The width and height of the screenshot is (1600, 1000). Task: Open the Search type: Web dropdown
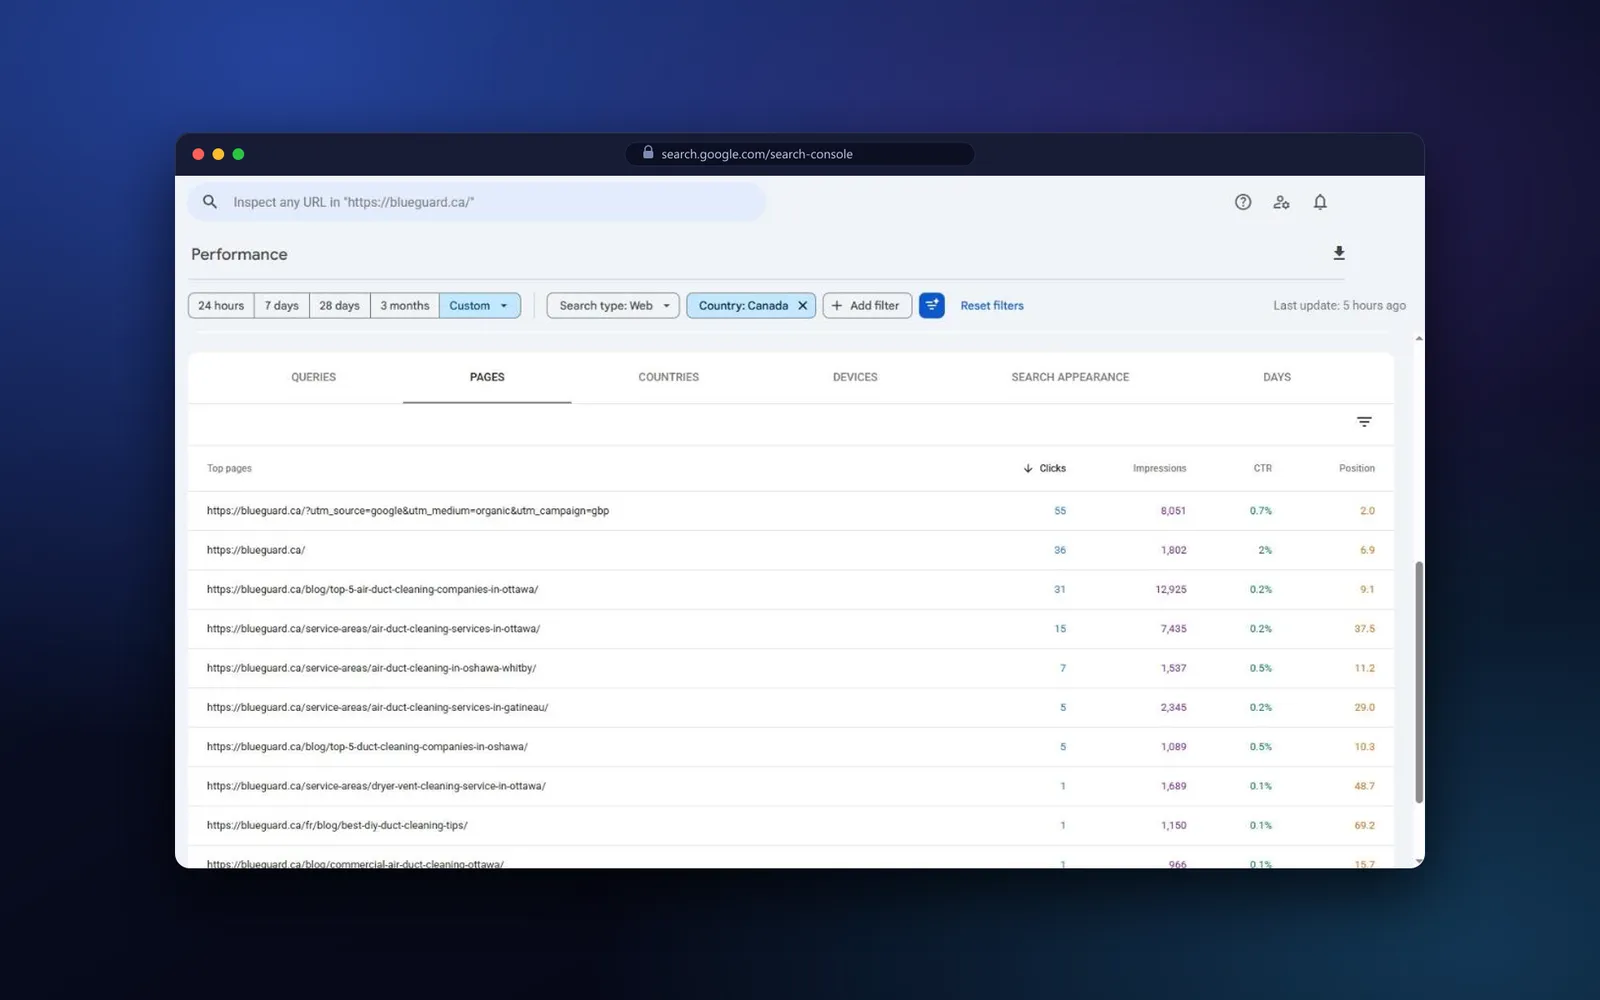pyautogui.click(x=613, y=305)
